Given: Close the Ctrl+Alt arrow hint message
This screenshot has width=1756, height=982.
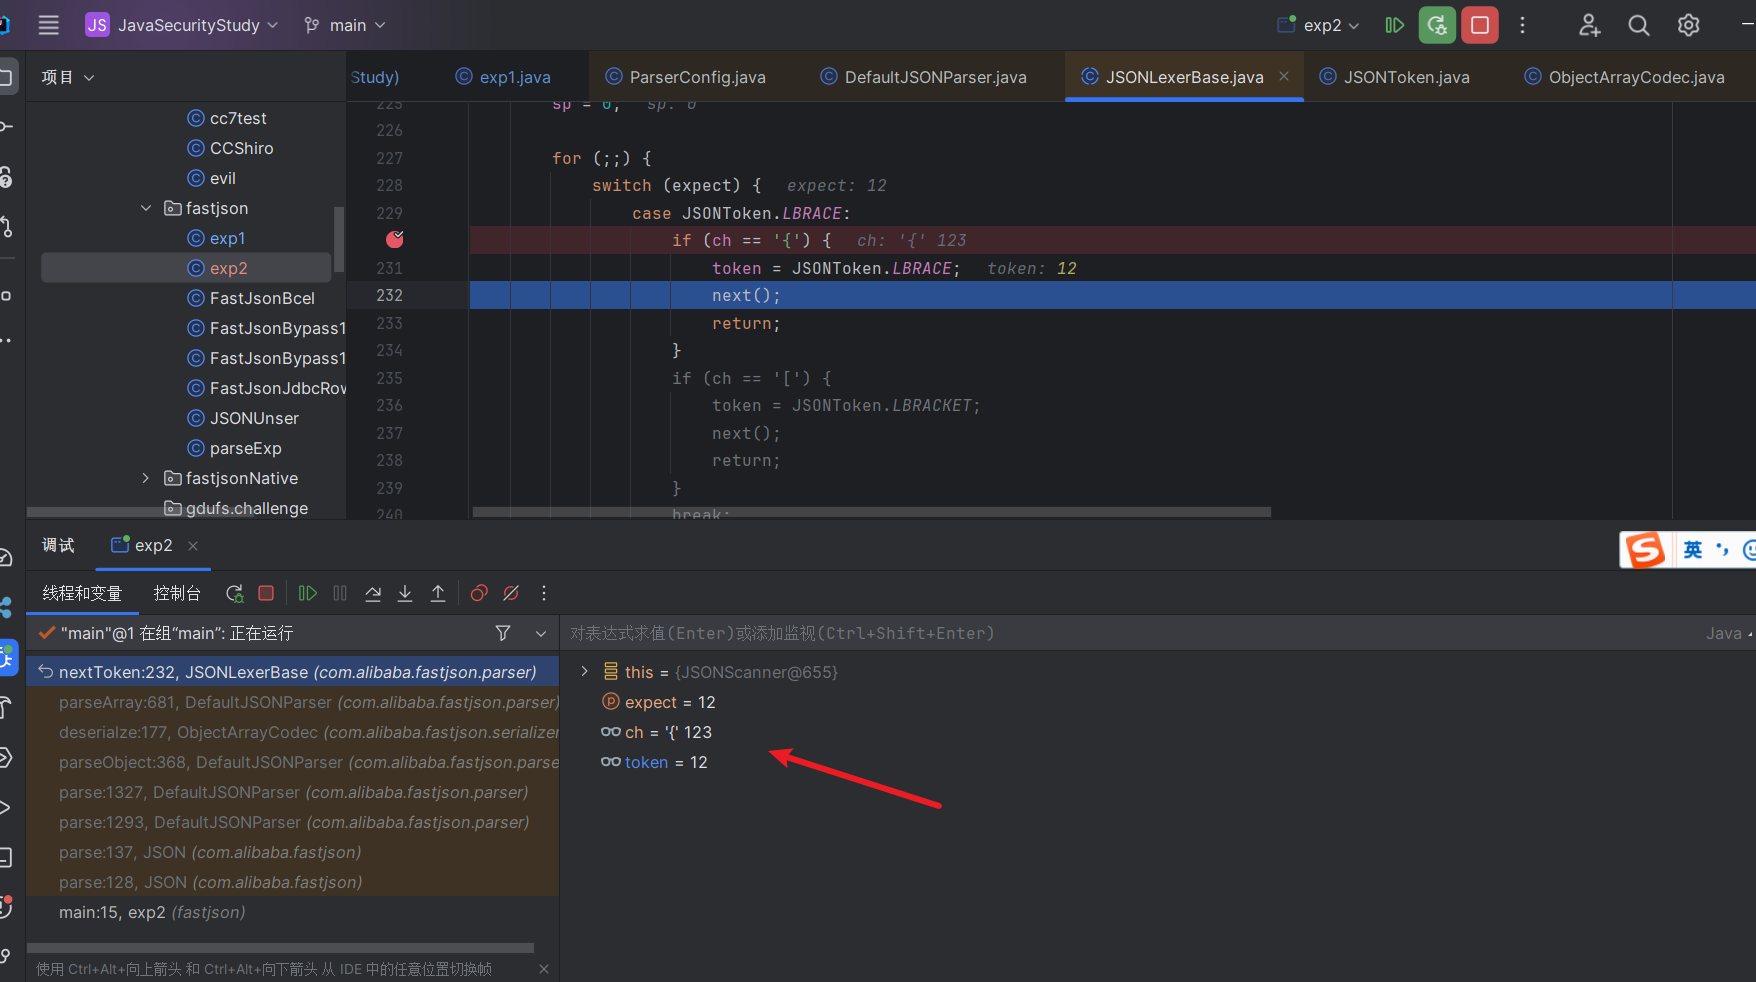Looking at the screenshot, I should click(544, 969).
